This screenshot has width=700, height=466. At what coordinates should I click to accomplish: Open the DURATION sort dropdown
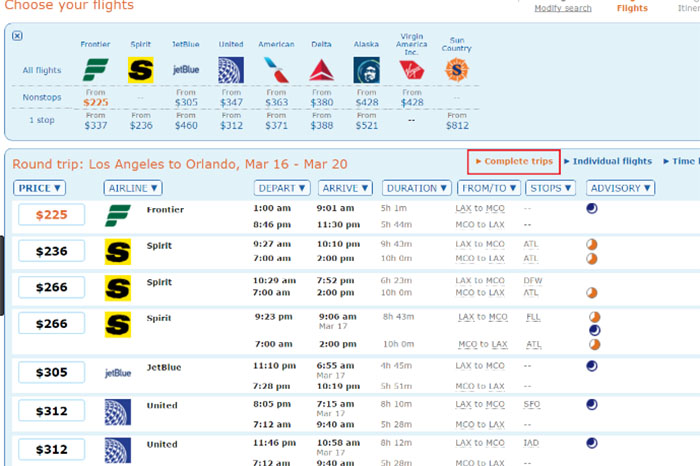point(416,188)
